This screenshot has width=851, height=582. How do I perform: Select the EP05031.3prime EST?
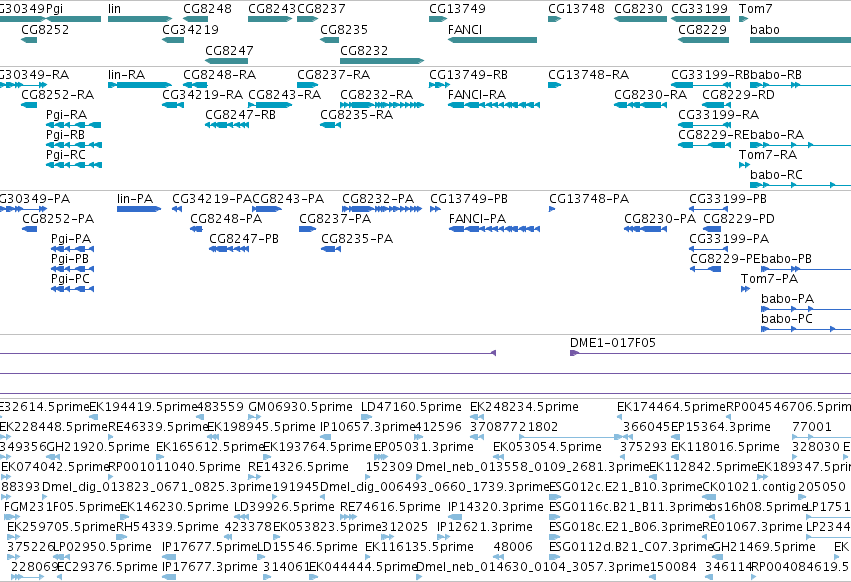click(381, 457)
